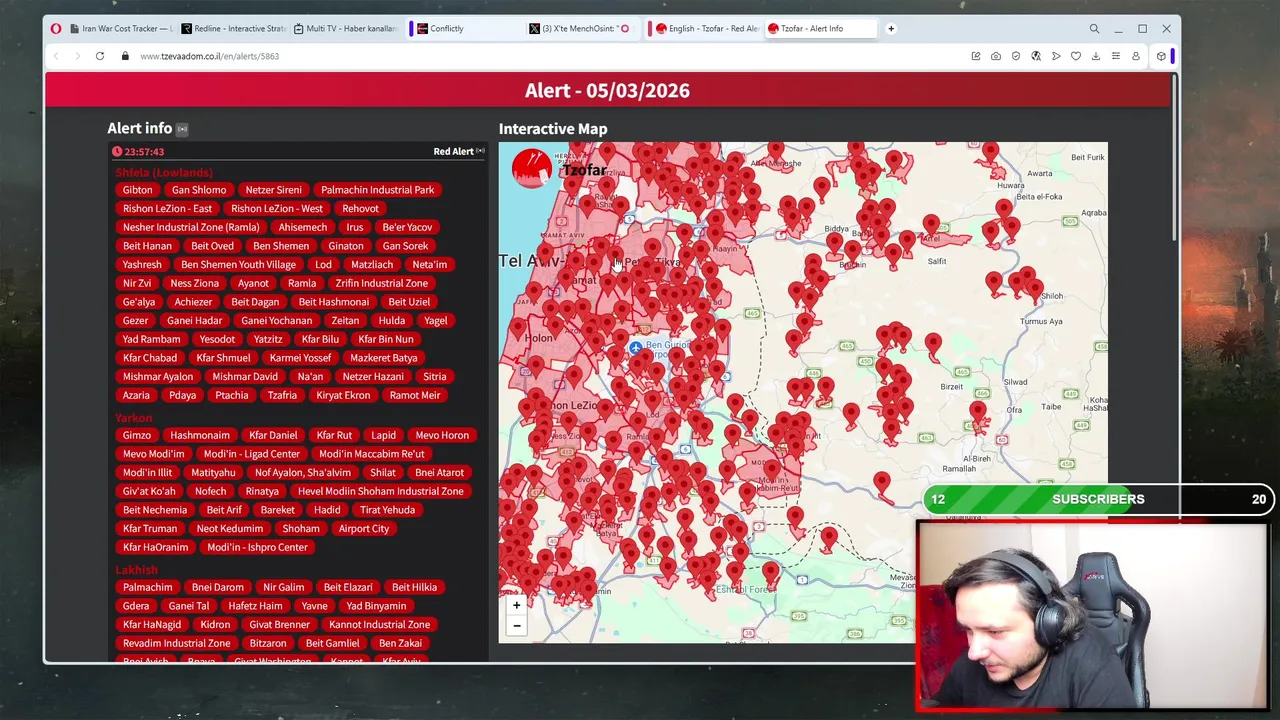Viewport: 1280px width, 720px height.
Task: Click the 23:57:43 alert timestamp
Action: 144,152
